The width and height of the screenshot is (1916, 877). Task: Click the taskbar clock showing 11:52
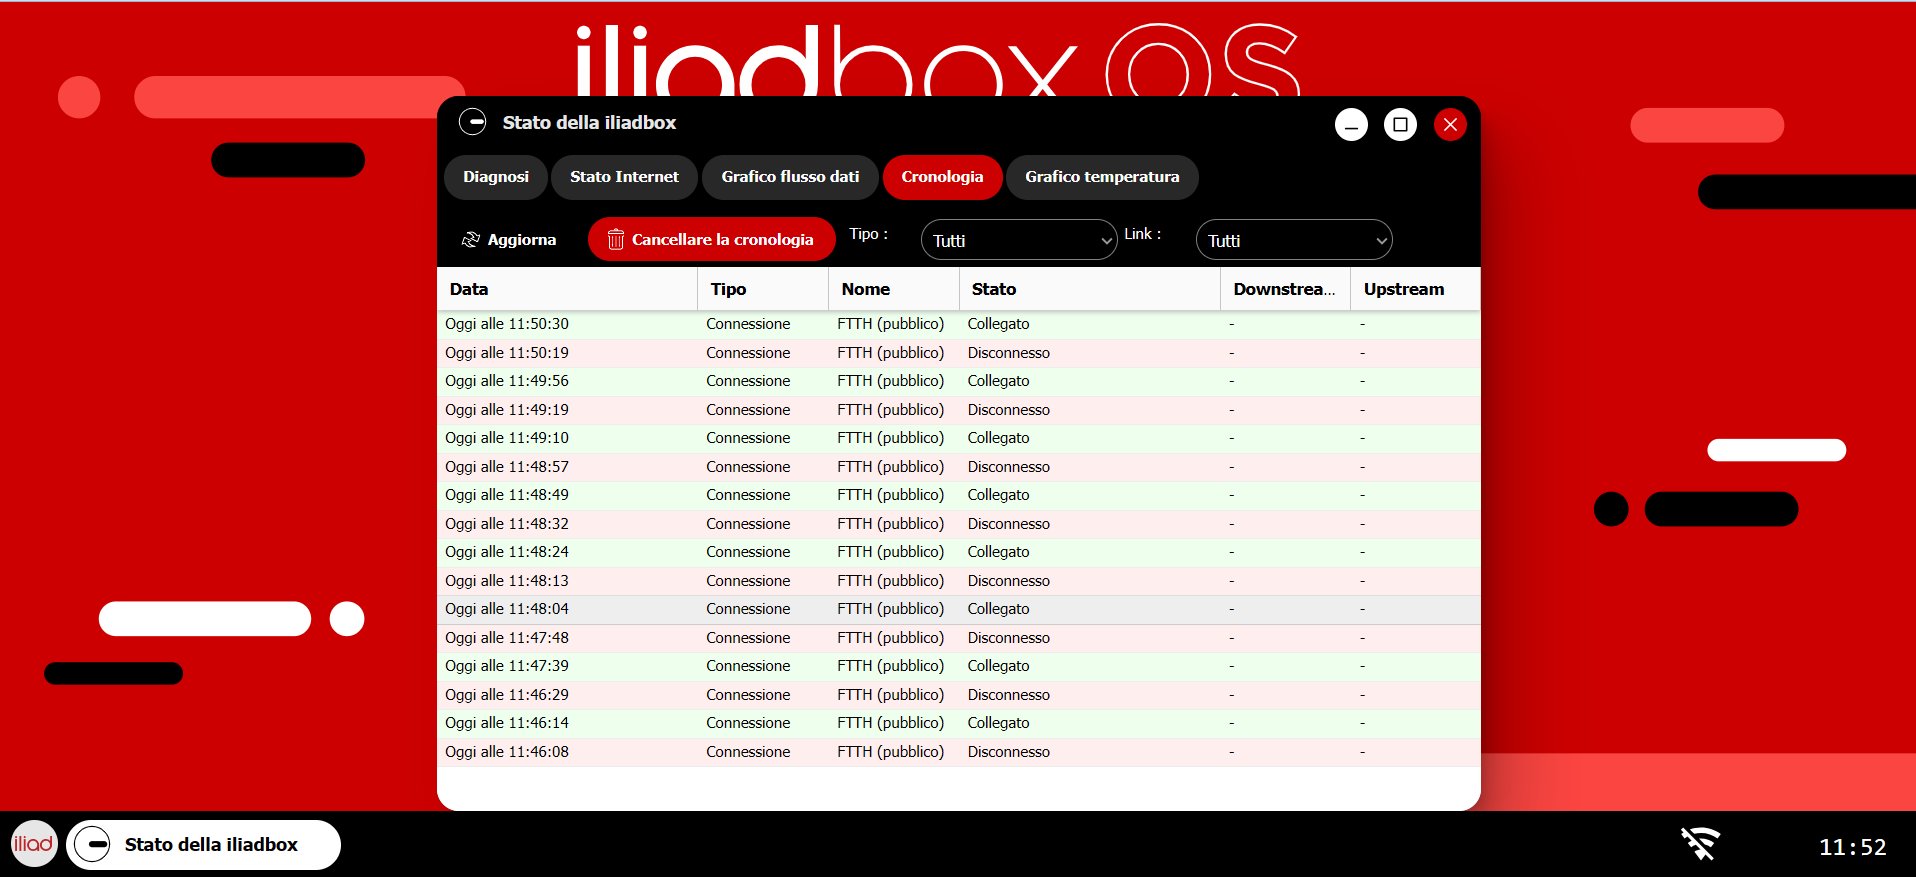pyautogui.click(x=1852, y=847)
